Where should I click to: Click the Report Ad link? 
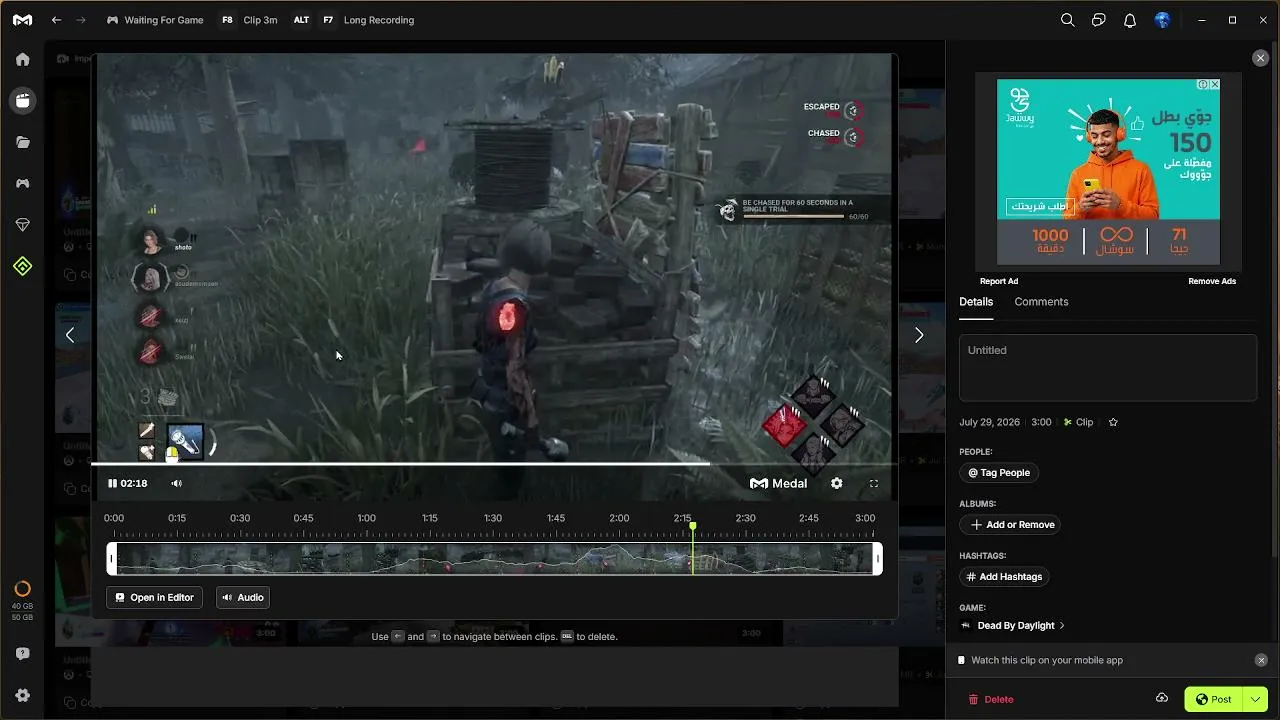point(999,281)
